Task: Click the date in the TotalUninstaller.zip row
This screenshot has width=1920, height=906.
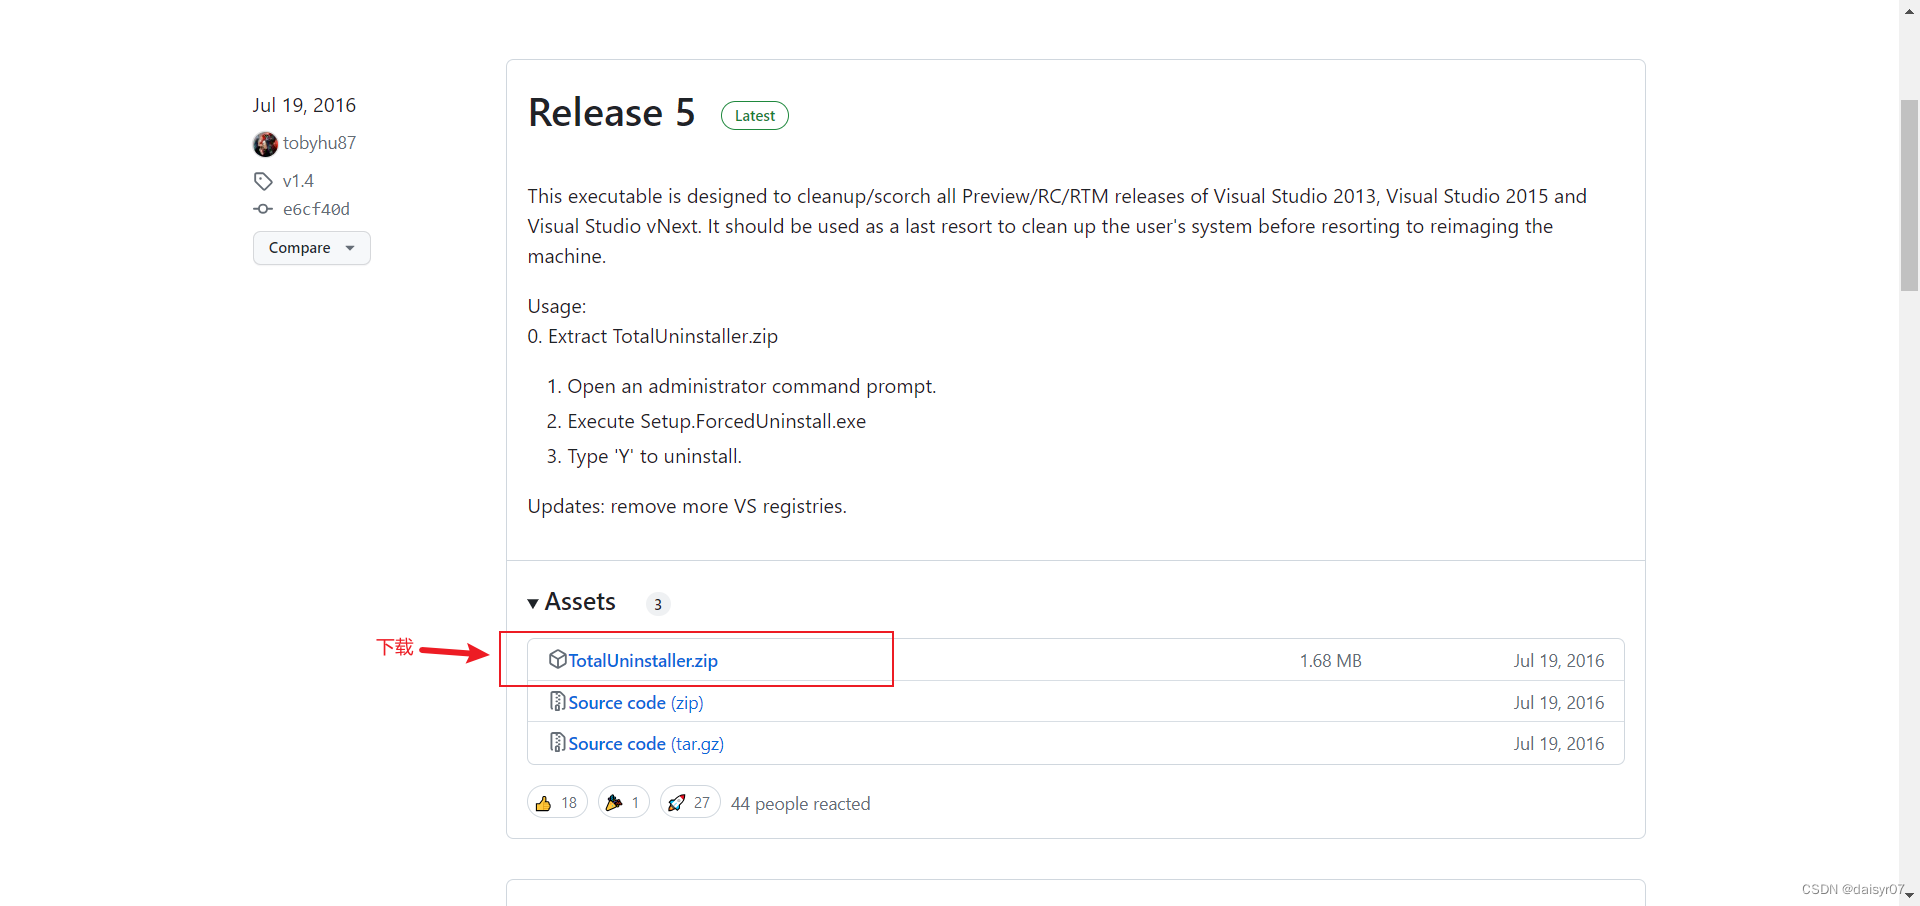Action: click(1558, 661)
